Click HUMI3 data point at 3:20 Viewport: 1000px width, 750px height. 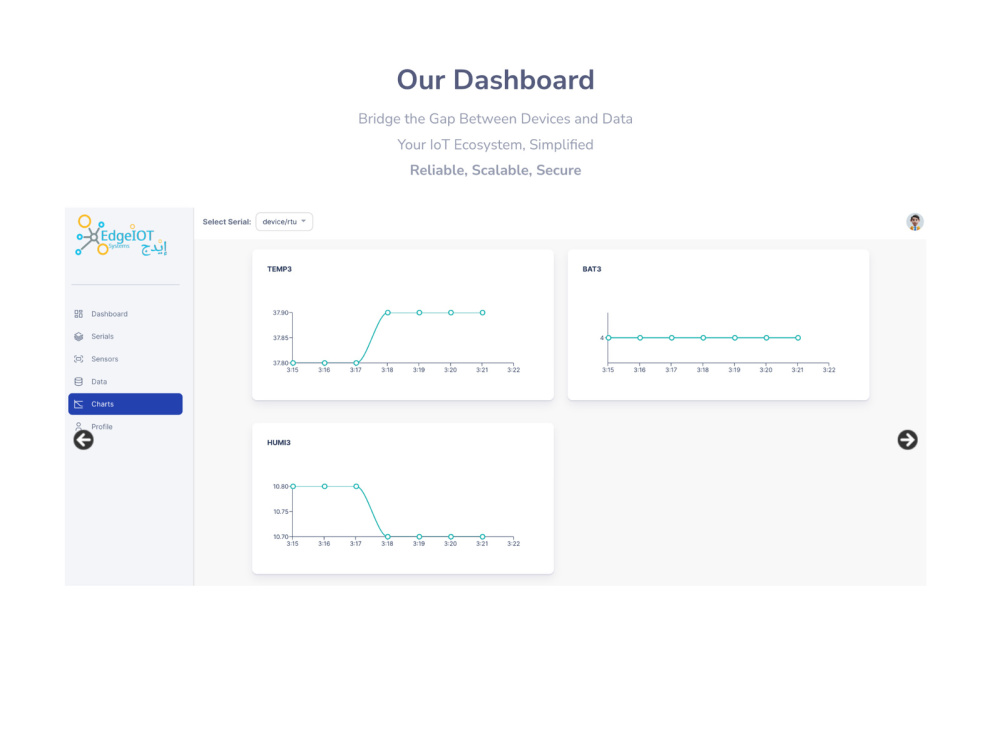451,537
